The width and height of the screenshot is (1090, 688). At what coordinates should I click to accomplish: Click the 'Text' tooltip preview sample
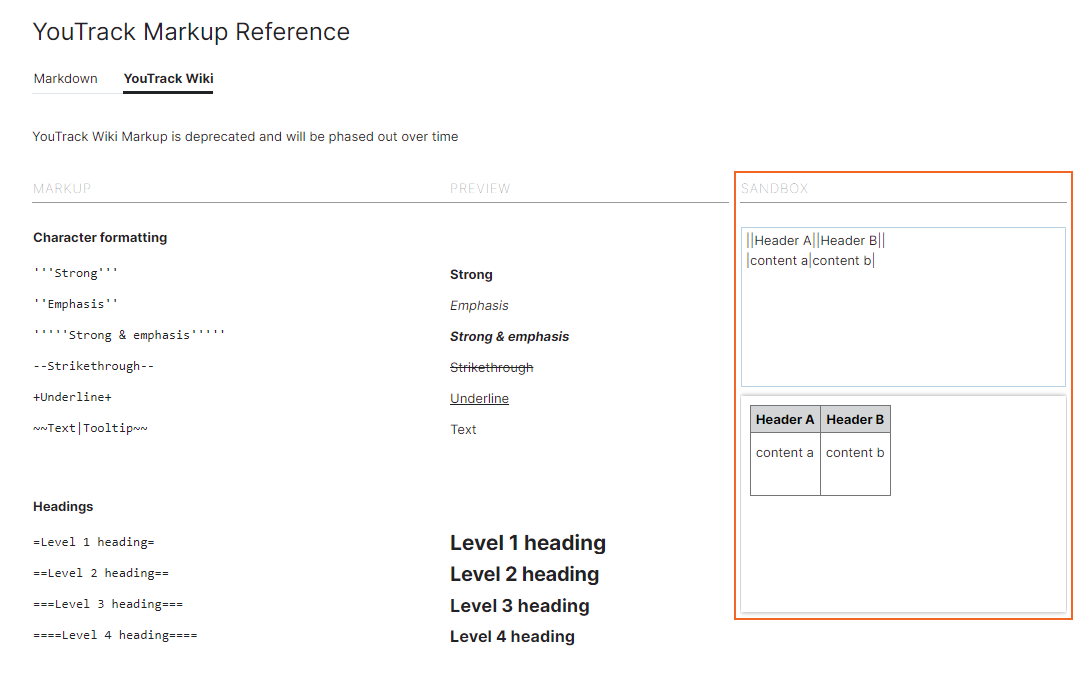click(x=463, y=429)
